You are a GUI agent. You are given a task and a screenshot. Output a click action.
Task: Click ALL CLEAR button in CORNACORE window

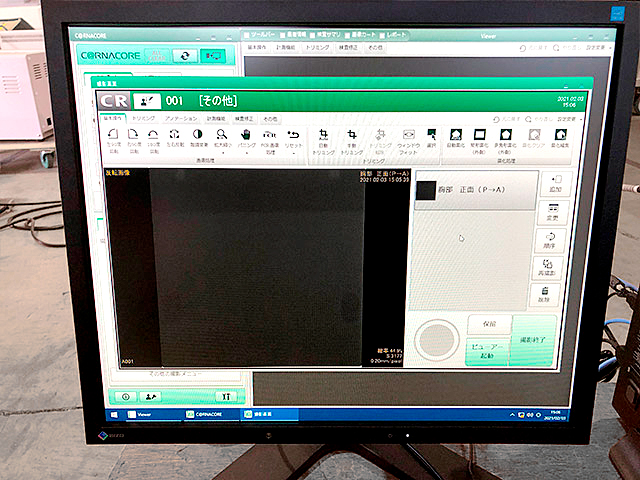[x=157, y=56]
